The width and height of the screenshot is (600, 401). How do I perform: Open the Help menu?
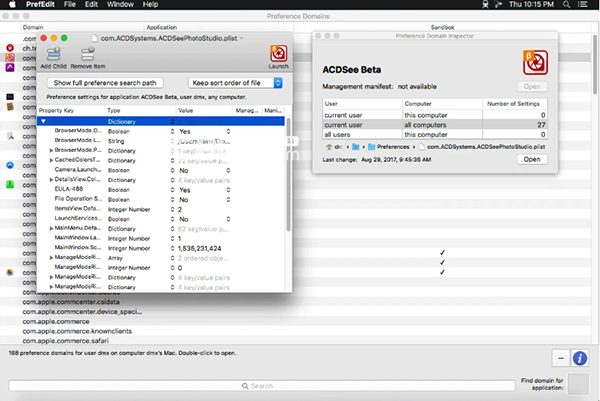point(150,5)
